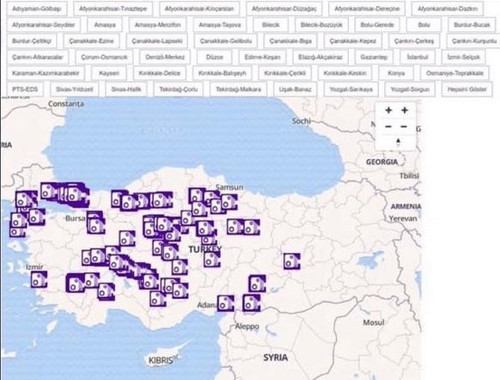The height and width of the screenshot is (380, 500).
Task: Open the PTS-EDS filter
Action: coord(25,89)
